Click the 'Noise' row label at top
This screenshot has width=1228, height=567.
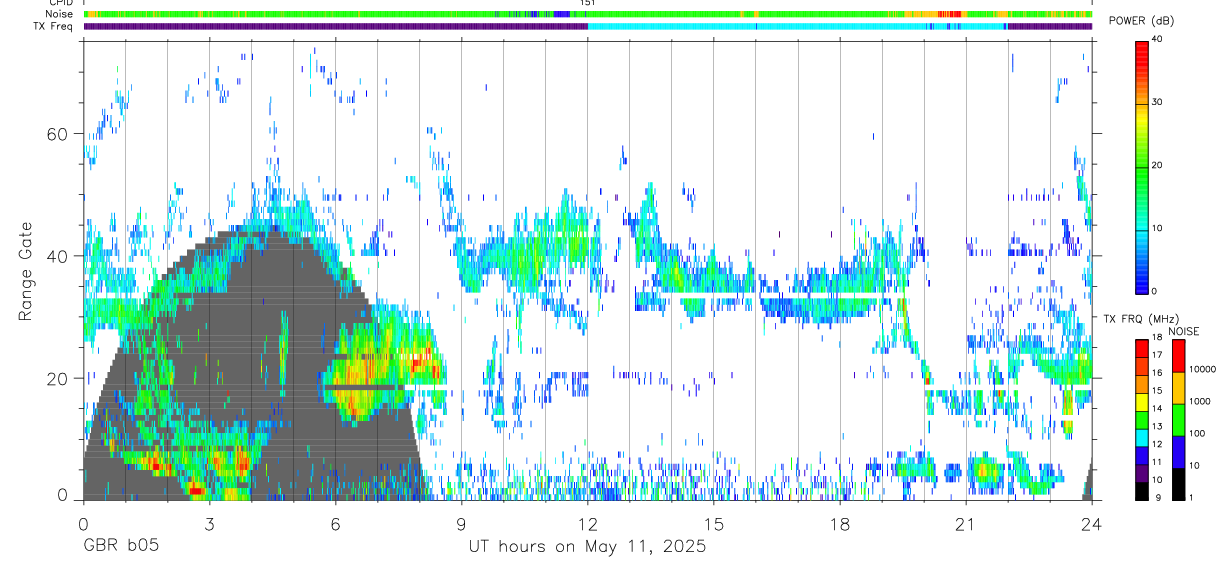click(59, 15)
